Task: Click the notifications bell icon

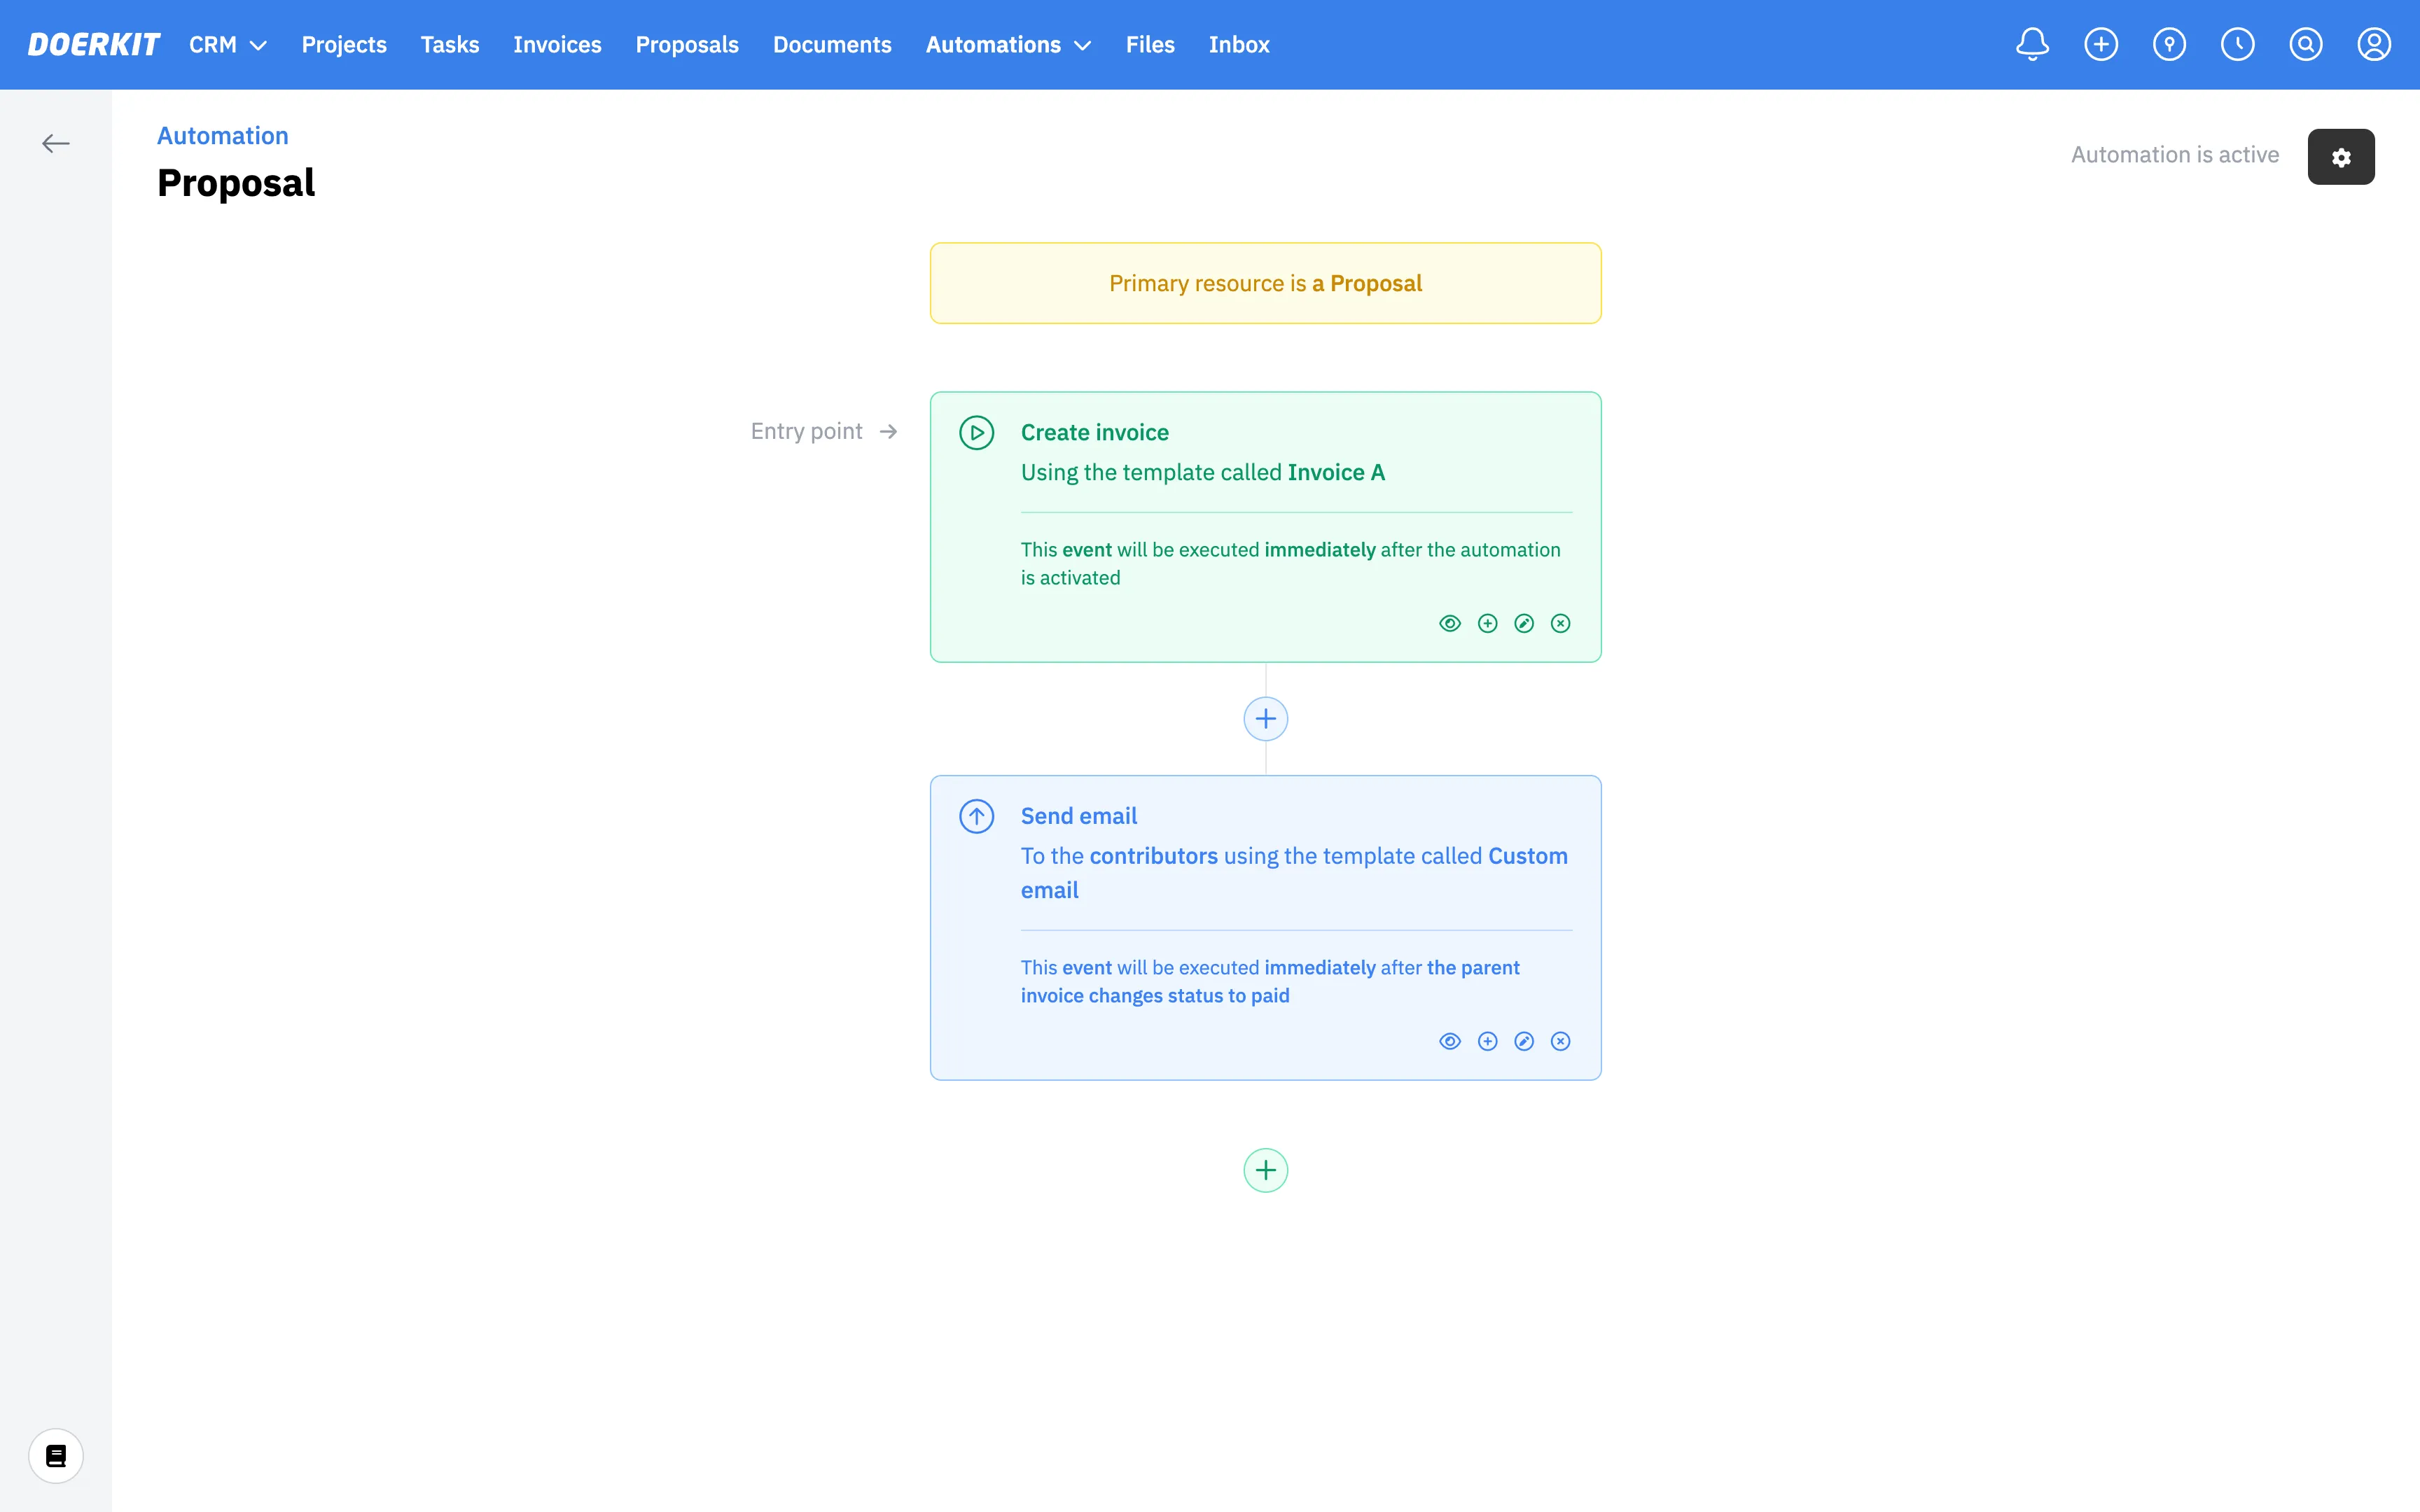Action: click(x=2032, y=44)
